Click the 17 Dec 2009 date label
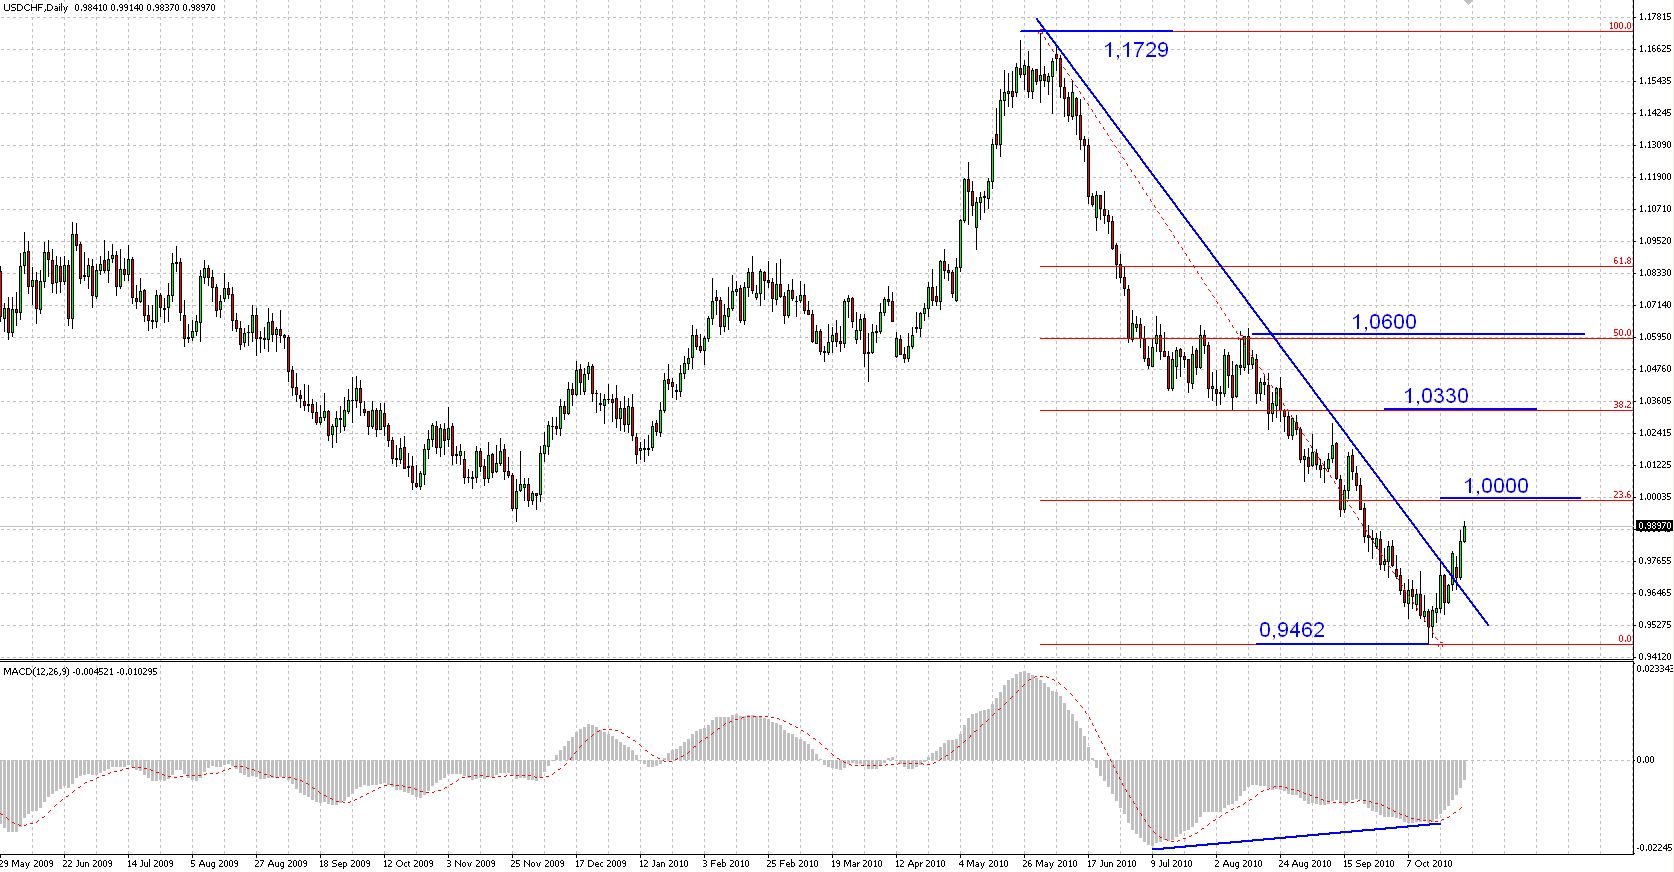The image size is (1674, 872). click(x=600, y=862)
